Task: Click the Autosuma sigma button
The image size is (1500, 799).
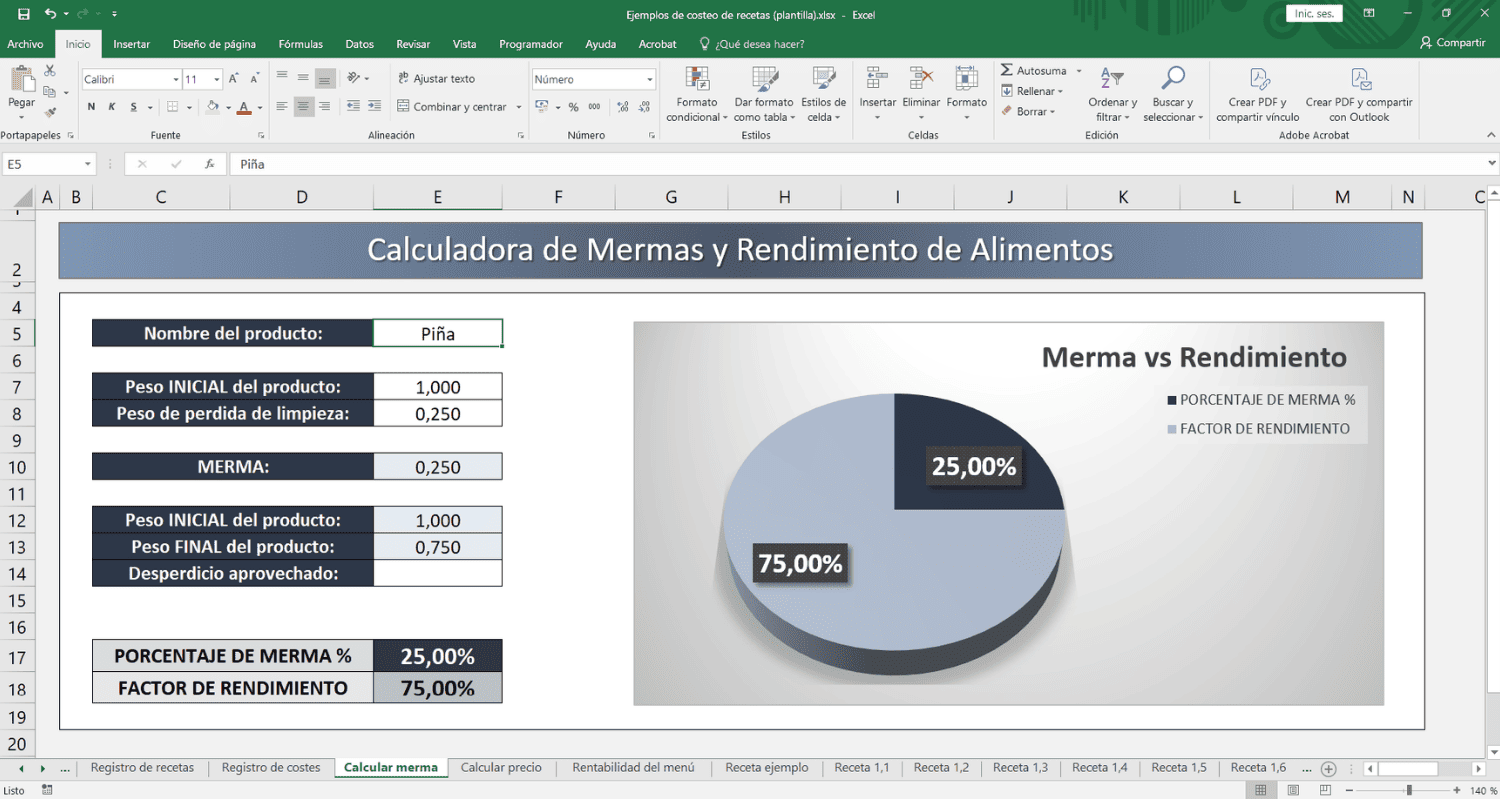Action: tap(1033, 71)
